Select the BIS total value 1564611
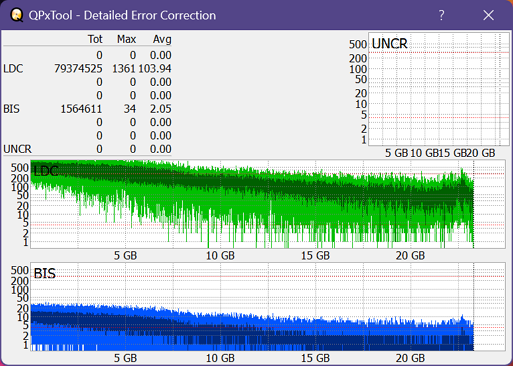Viewport: 513px width, 366px height. tap(81, 109)
